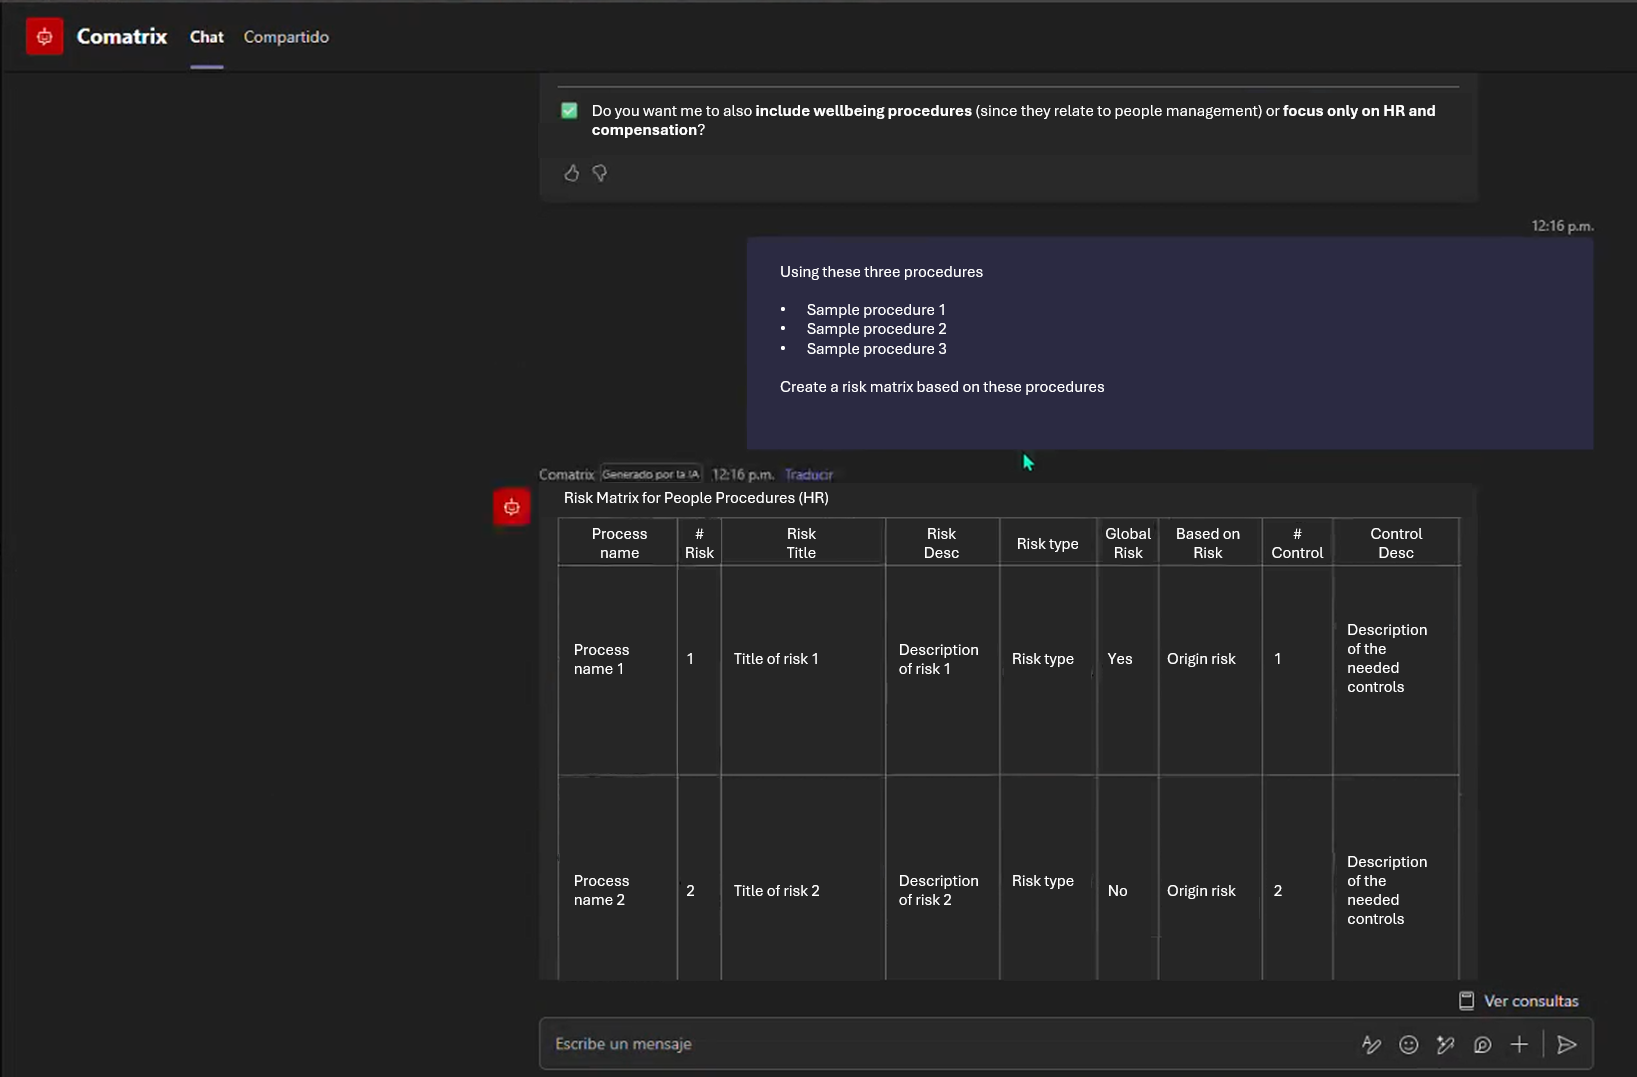Click the Based on Risk column header
The image size is (1637, 1077).
click(x=1208, y=543)
